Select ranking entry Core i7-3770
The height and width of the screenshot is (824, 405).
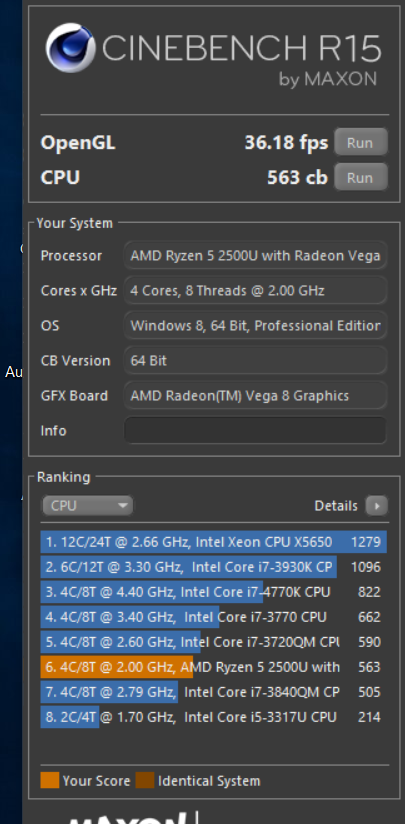(x=214, y=616)
